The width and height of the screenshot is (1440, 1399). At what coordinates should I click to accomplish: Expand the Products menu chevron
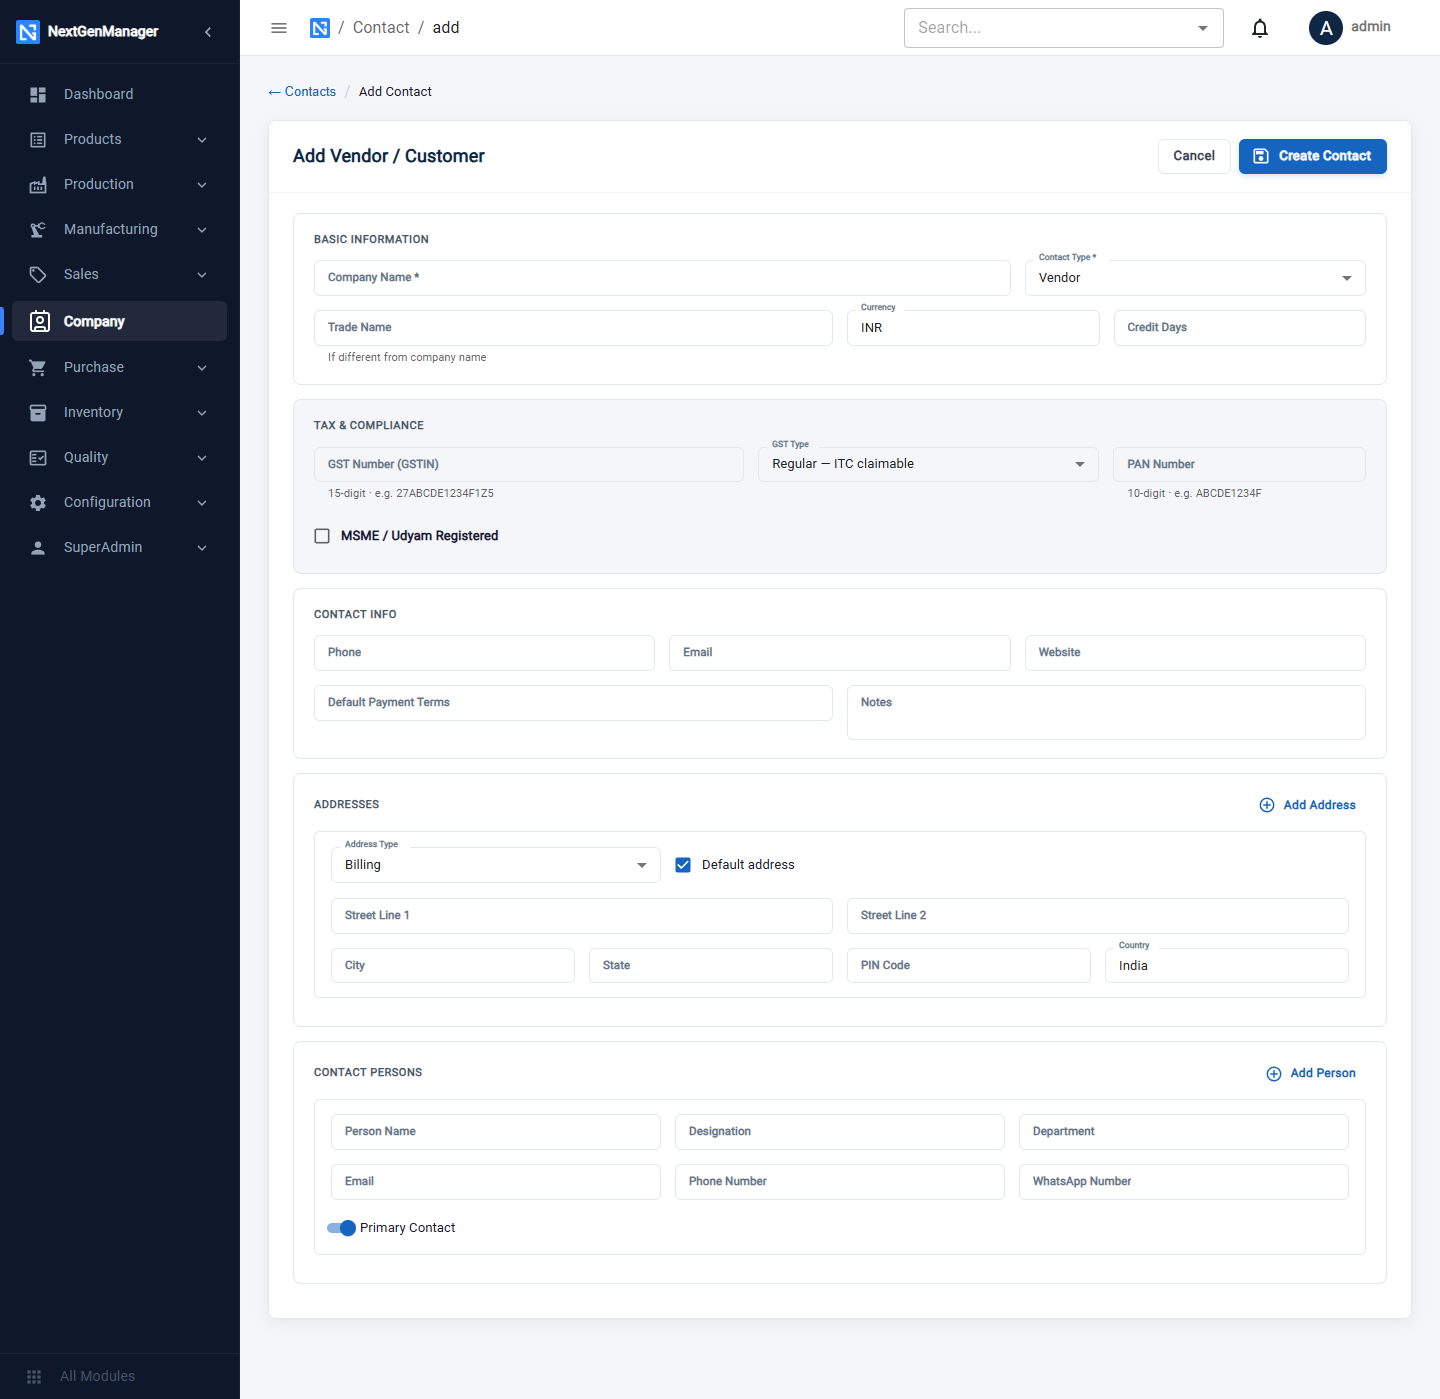click(202, 139)
